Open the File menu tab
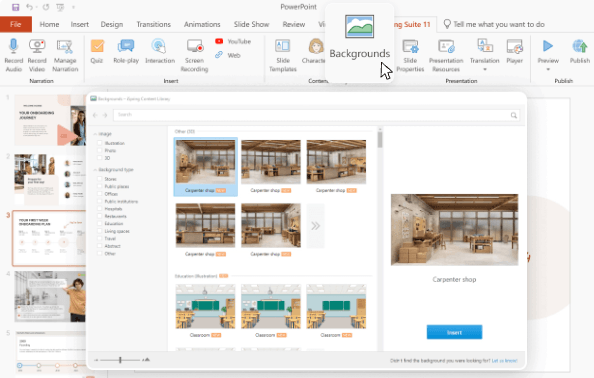Viewport: 594px width, 378px height. (x=16, y=24)
